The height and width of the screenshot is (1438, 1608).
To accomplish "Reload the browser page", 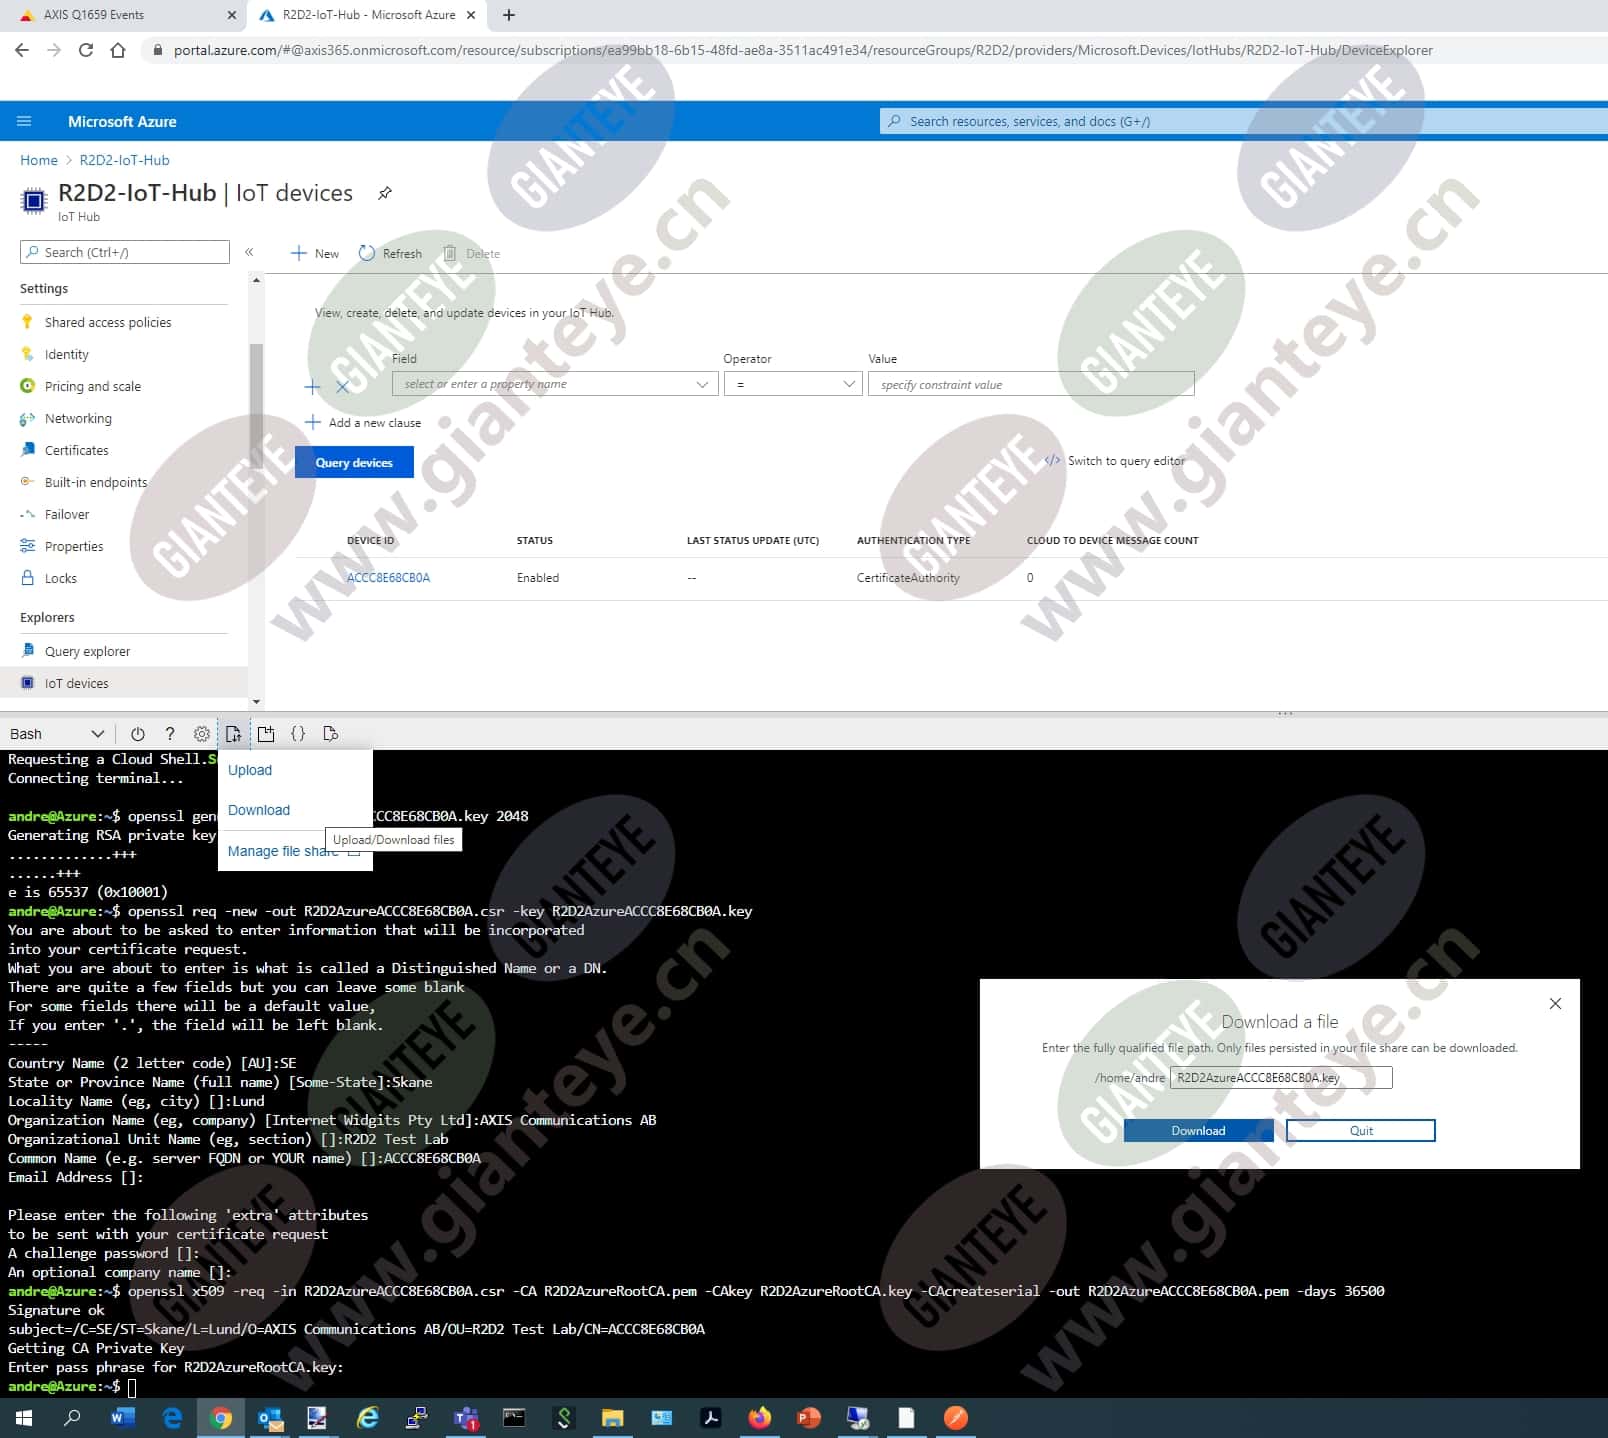I will 86,50.
